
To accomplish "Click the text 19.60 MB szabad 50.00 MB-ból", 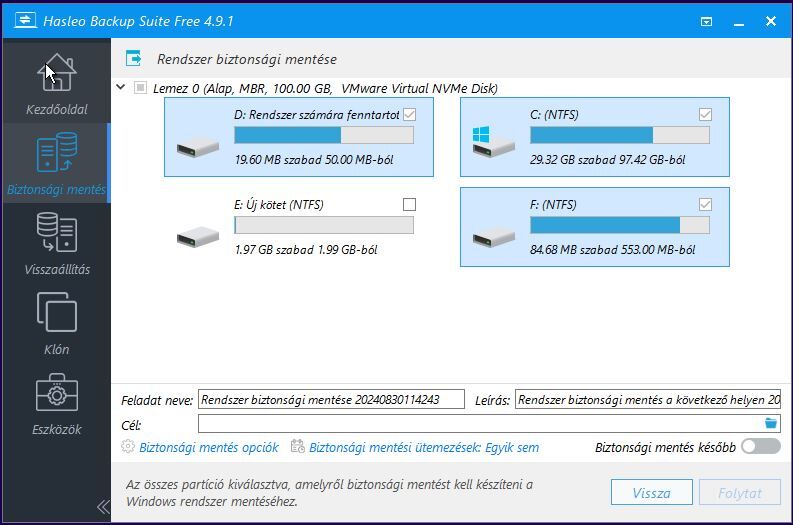I will pyautogui.click(x=314, y=160).
